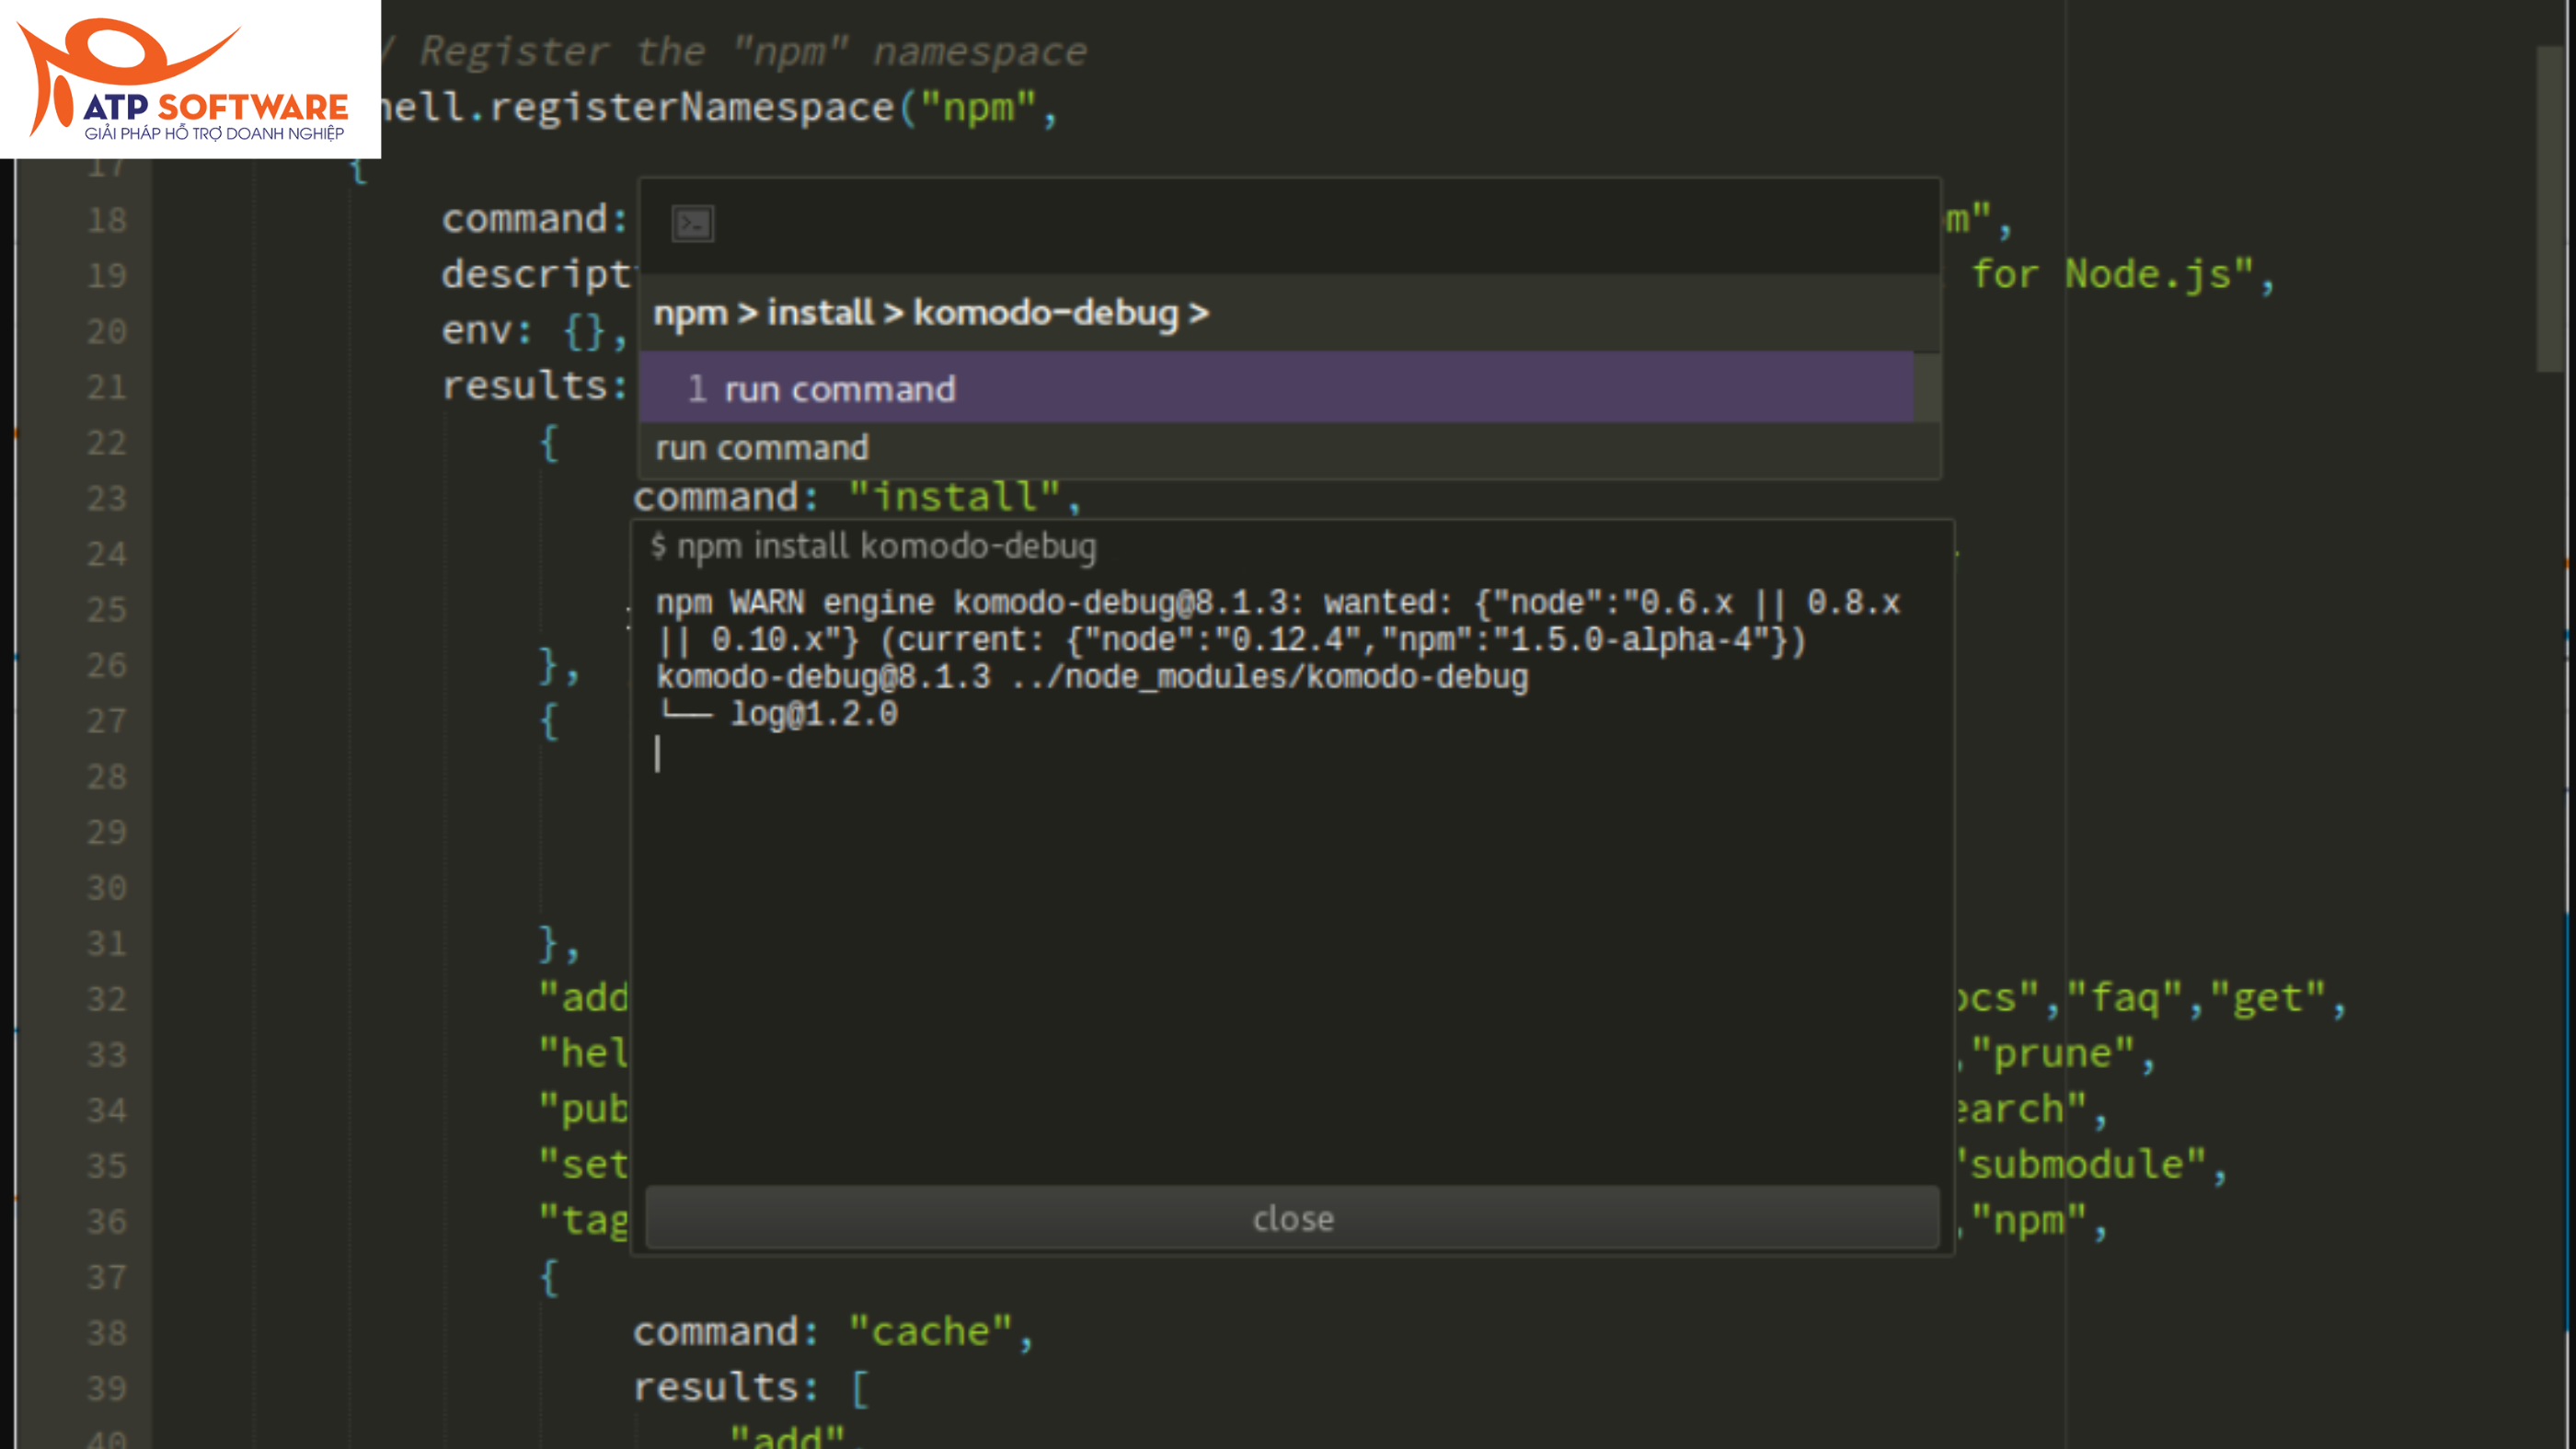Click the scrollbar beside the suggestion list
This screenshot has height=1449, width=2576.
(1930, 390)
